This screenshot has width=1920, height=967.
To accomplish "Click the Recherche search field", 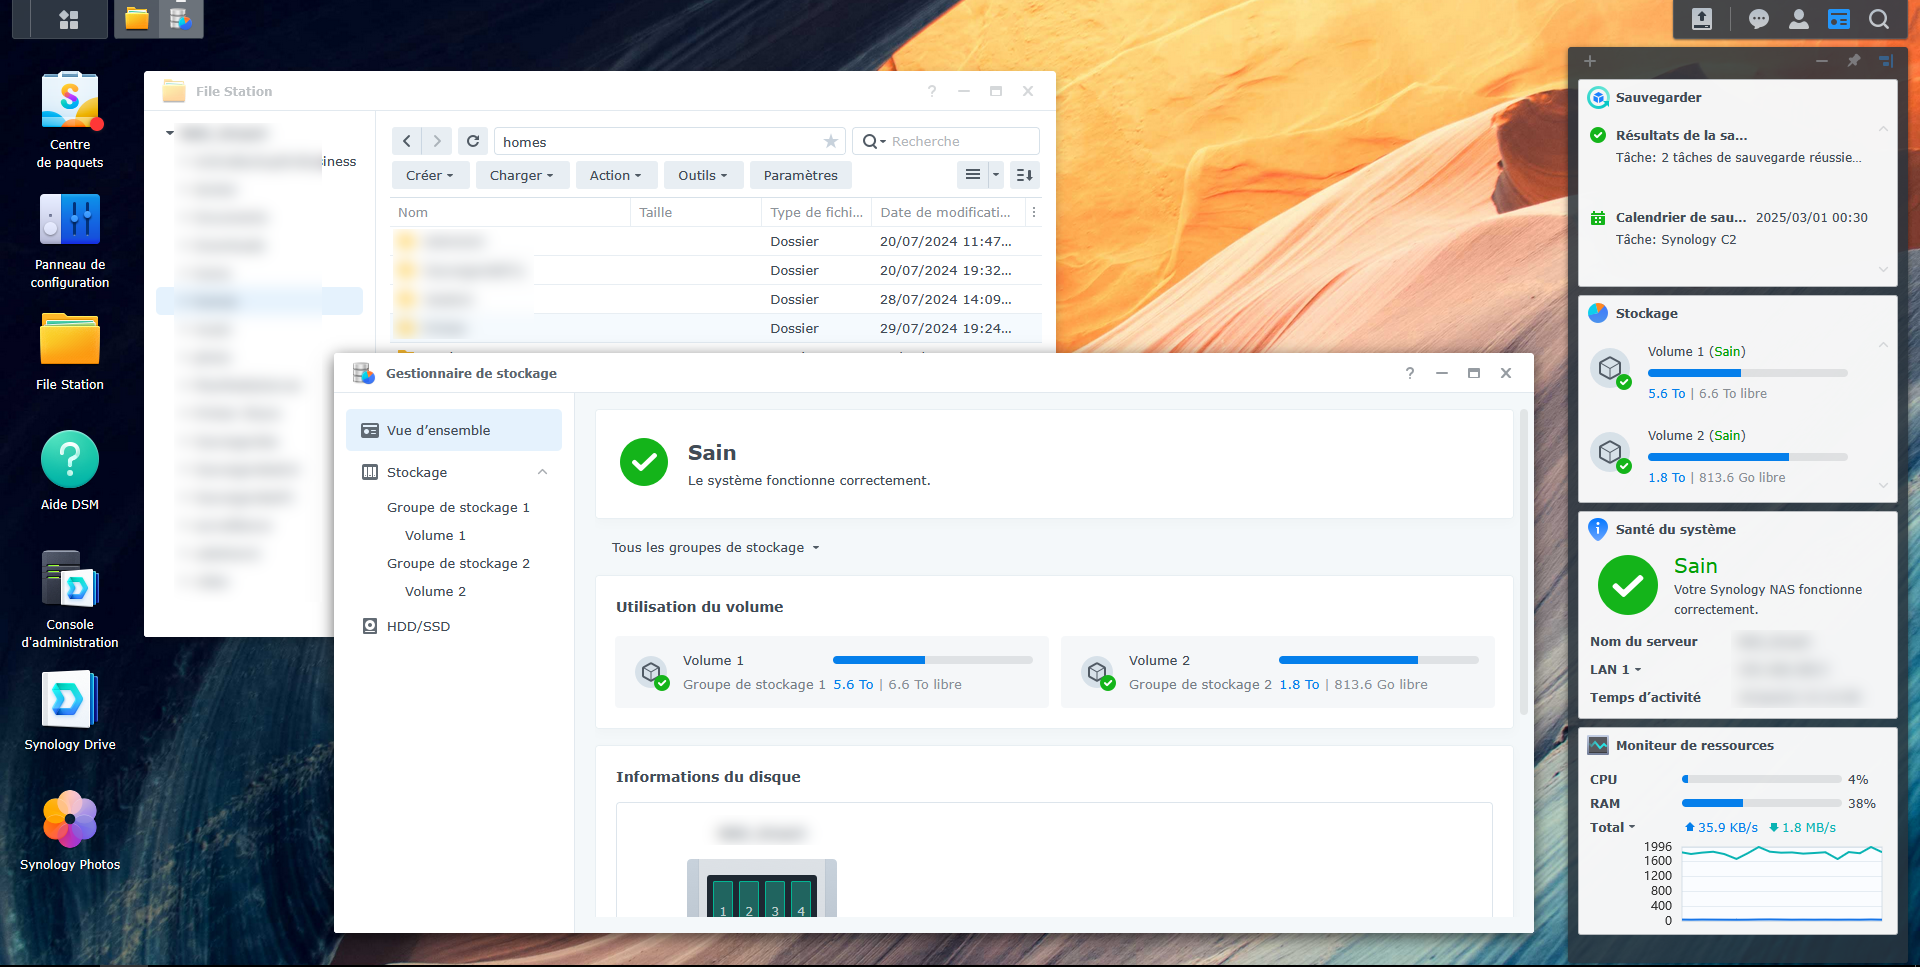I will point(958,142).
